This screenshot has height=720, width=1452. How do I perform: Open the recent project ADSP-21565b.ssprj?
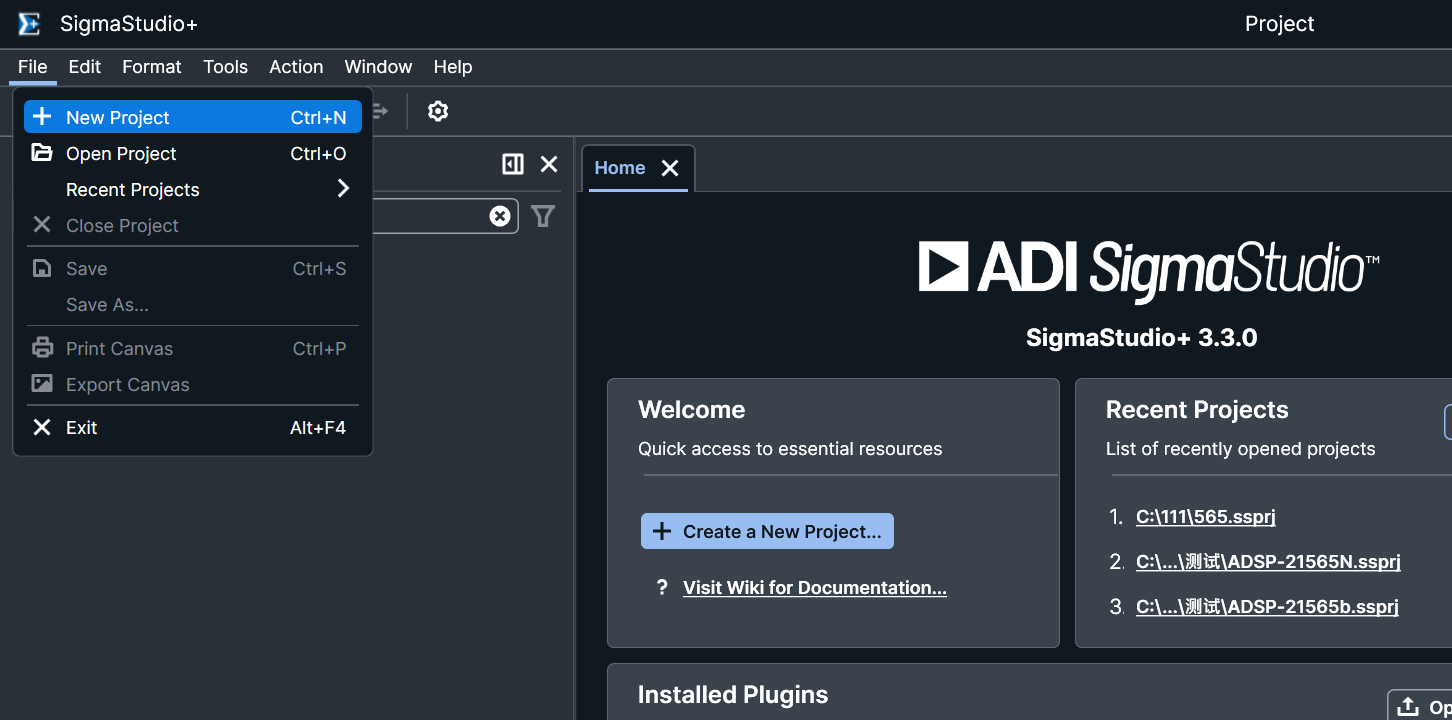tap(1267, 607)
